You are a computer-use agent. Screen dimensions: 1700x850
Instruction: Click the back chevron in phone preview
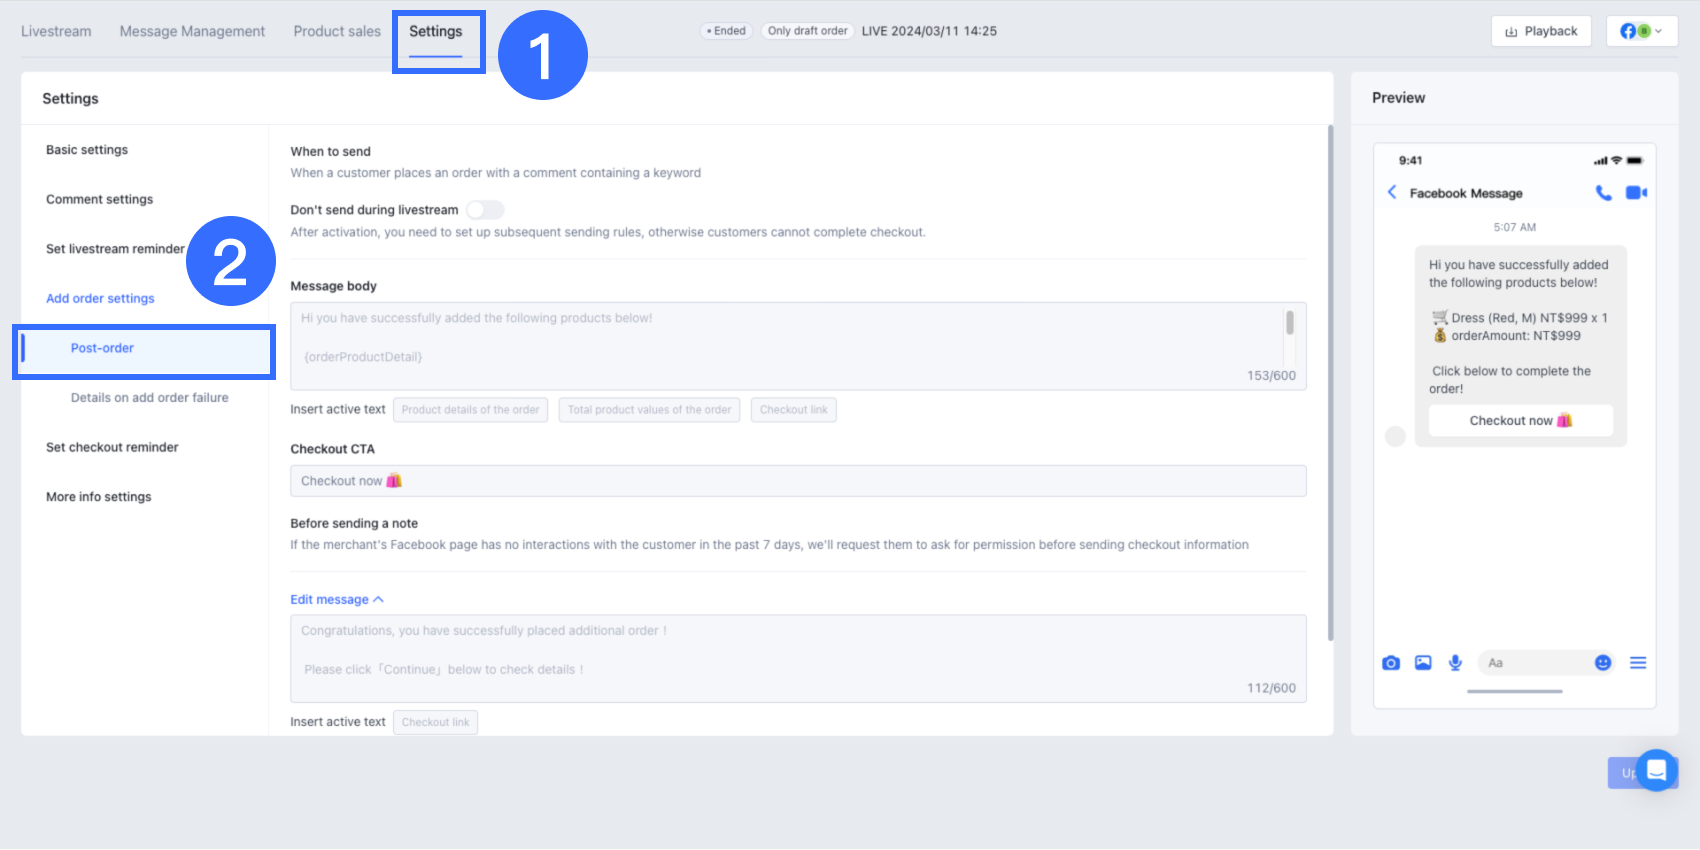click(1392, 192)
